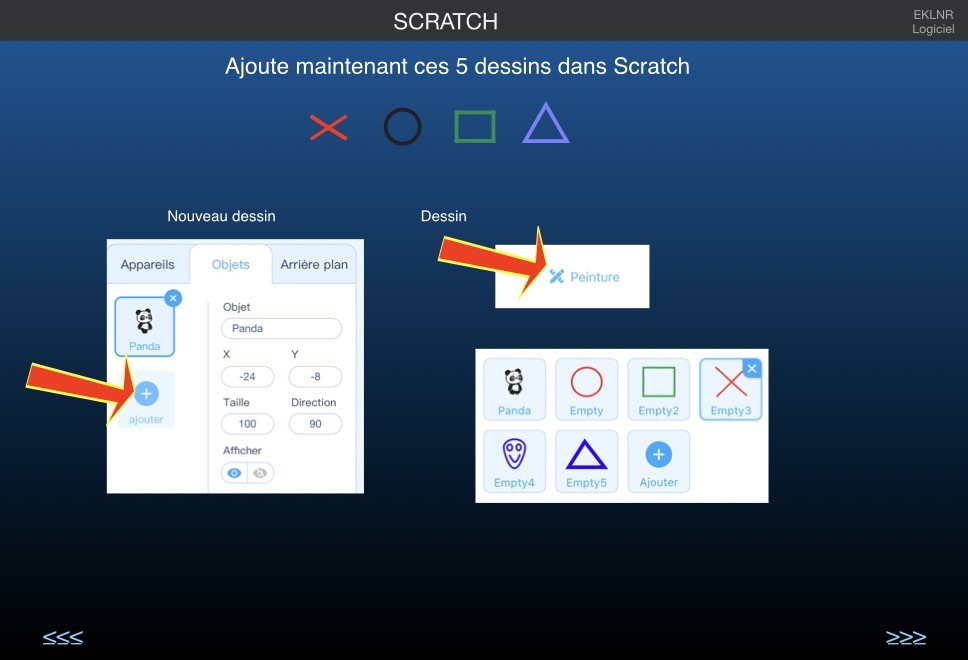Select the Panda sprite in the sprite grid
Screen dimensions: 968x660
(514, 390)
